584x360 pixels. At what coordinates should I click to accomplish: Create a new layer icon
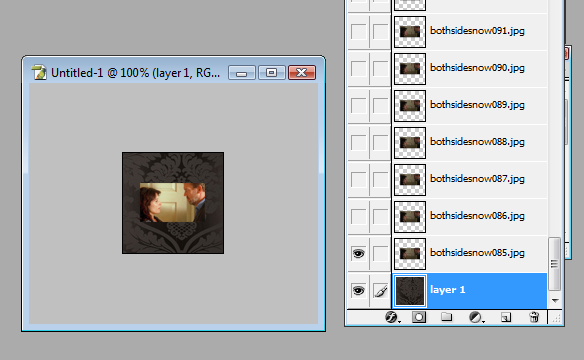click(506, 317)
